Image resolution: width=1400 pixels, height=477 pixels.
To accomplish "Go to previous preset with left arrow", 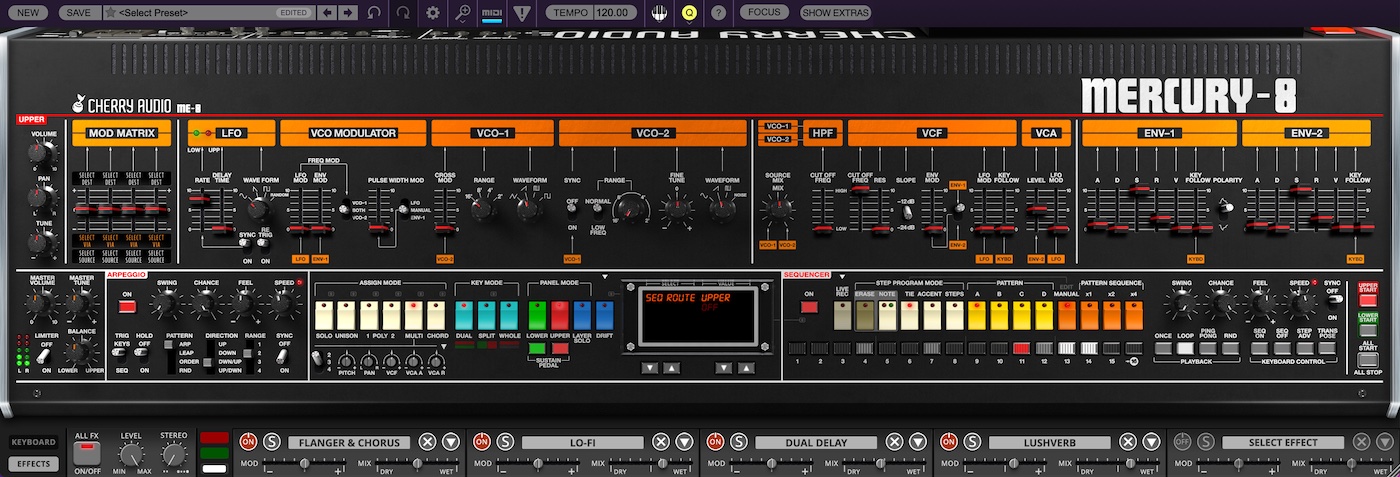I will coord(327,13).
